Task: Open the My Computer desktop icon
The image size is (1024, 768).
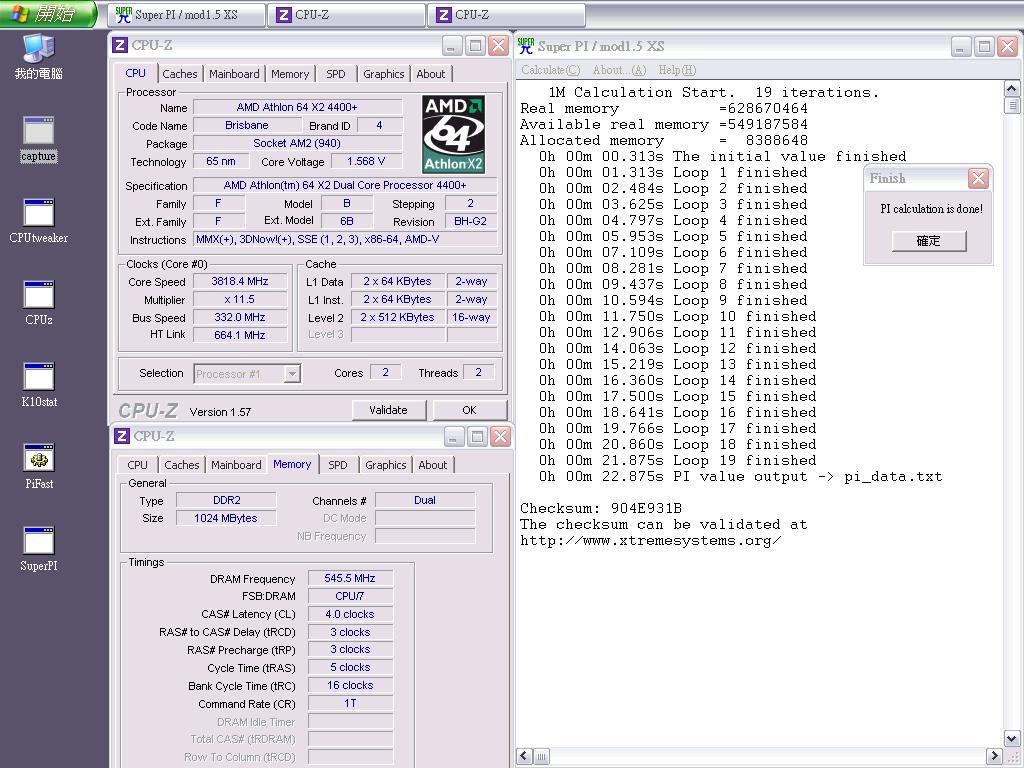Action: (x=39, y=56)
